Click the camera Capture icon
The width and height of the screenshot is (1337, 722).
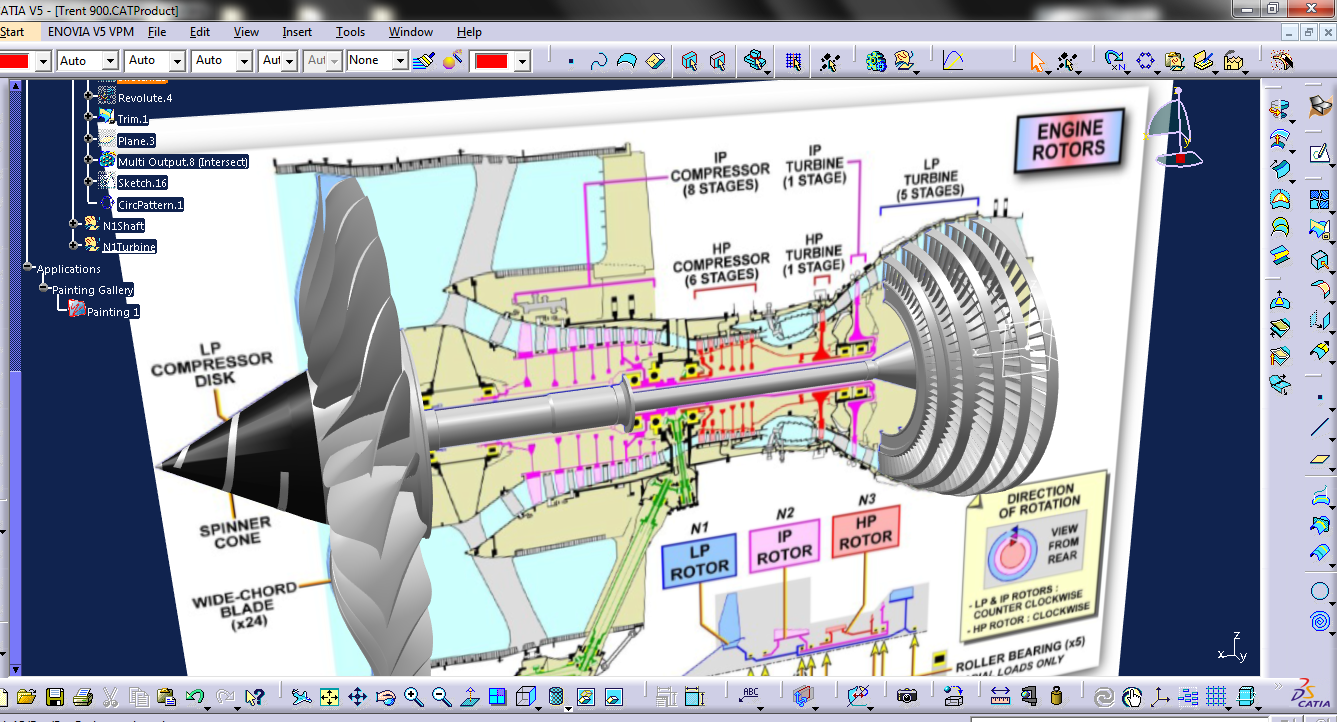click(x=907, y=696)
